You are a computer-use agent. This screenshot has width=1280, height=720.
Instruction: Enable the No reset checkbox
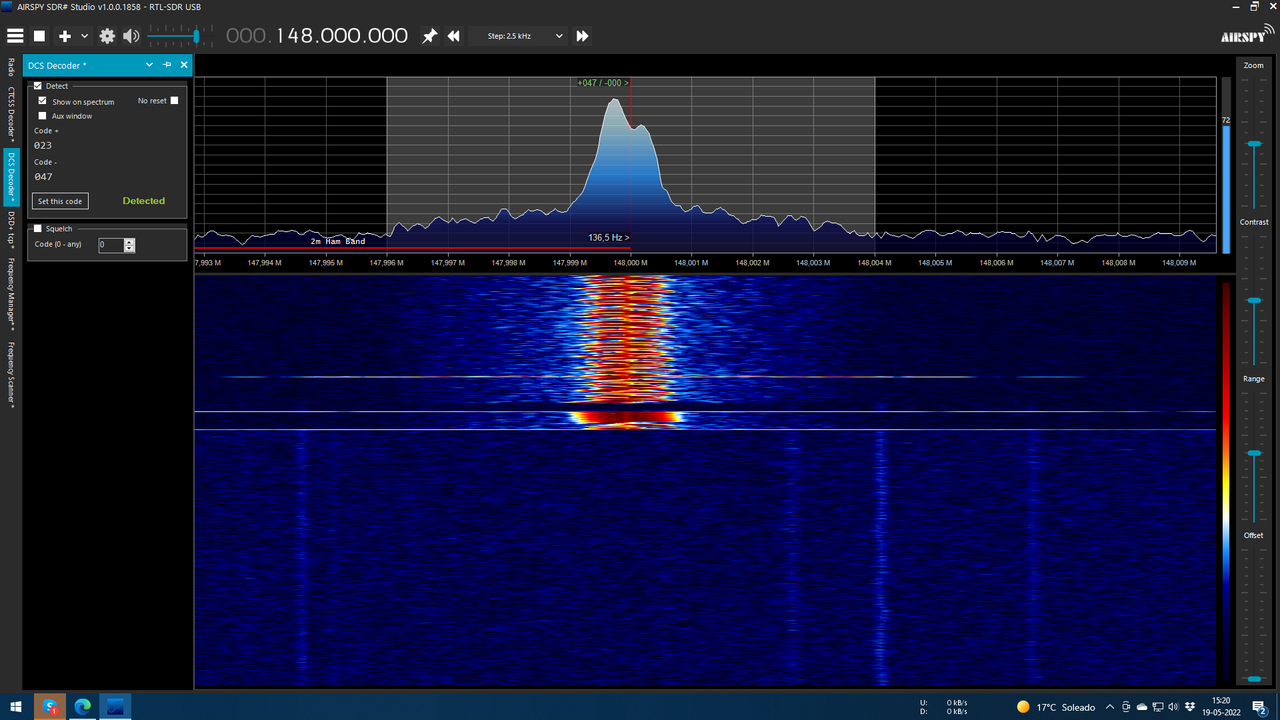point(174,100)
